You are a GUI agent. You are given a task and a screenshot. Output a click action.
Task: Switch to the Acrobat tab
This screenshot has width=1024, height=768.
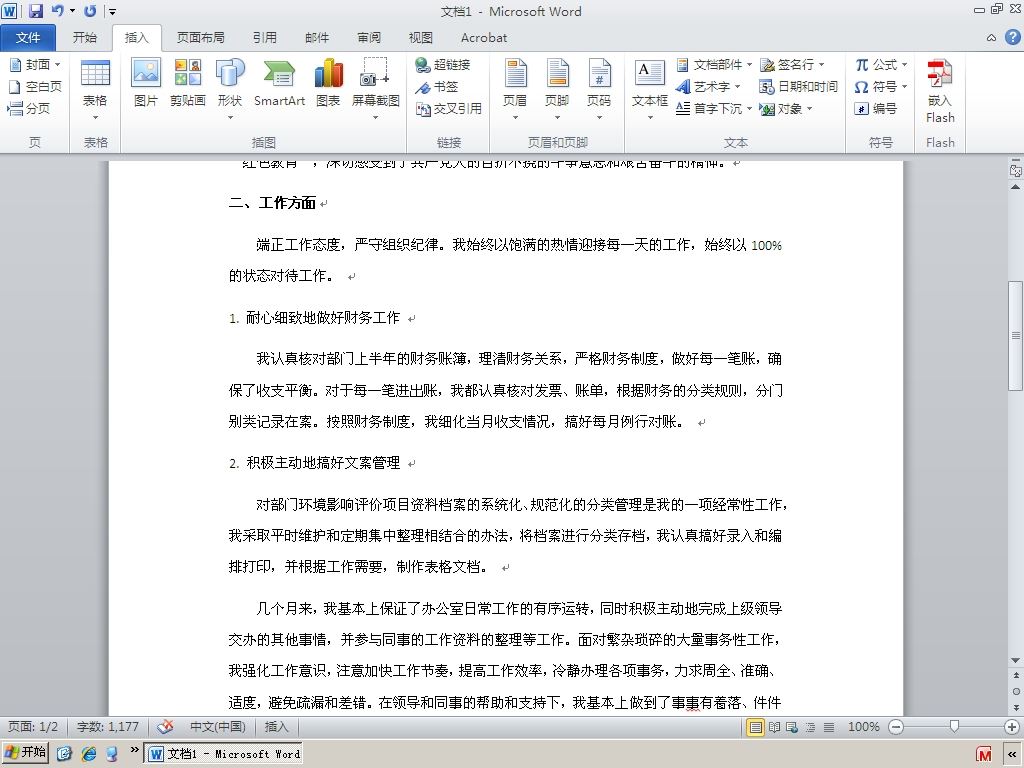484,37
